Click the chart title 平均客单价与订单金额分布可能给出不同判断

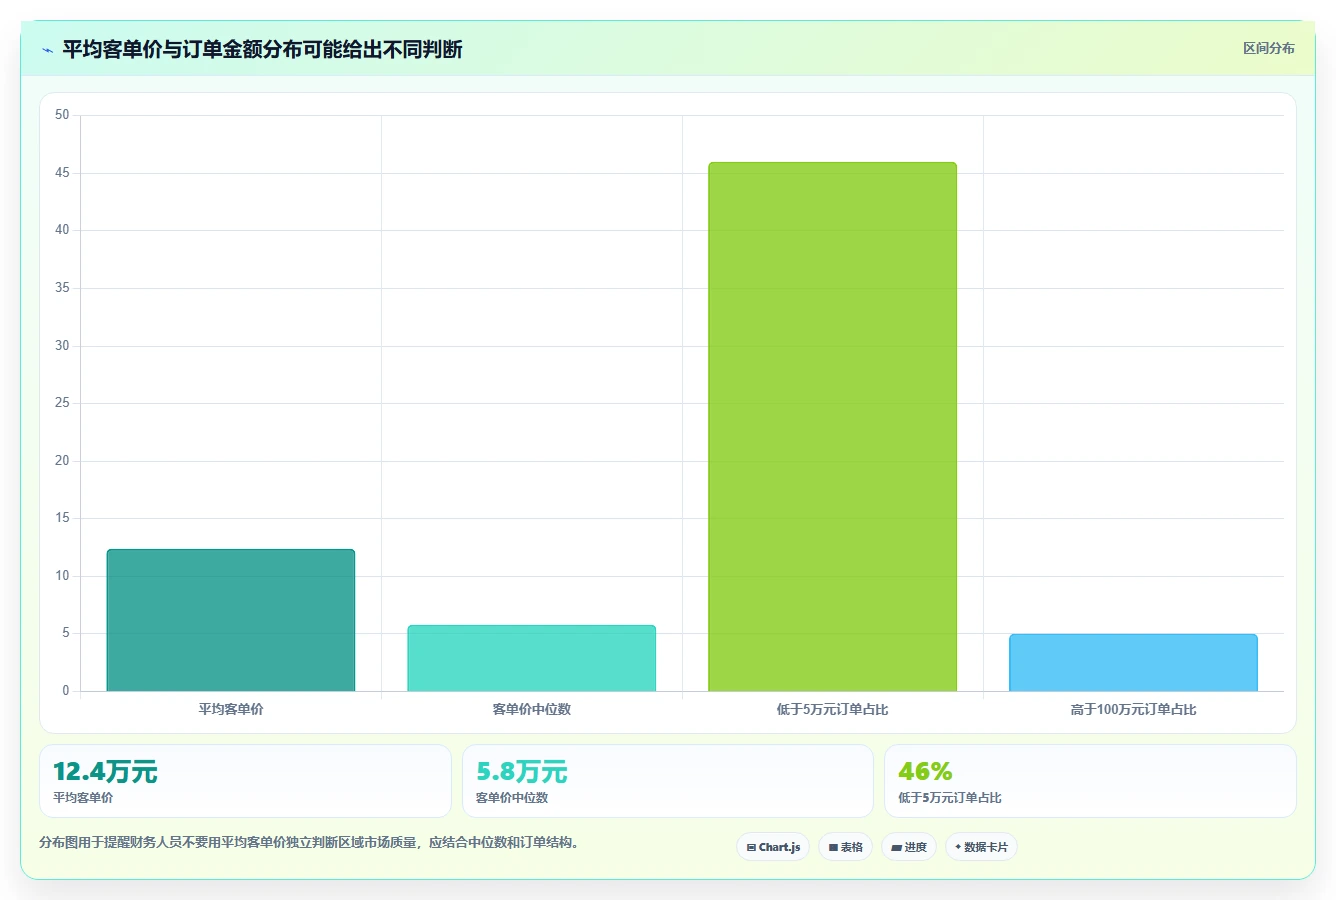click(263, 50)
